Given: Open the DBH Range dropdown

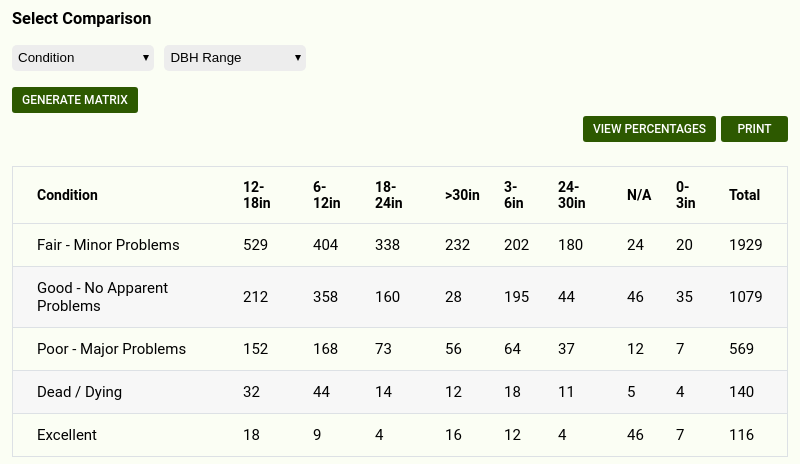Looking at the screenshot, I should click(235, 58).
